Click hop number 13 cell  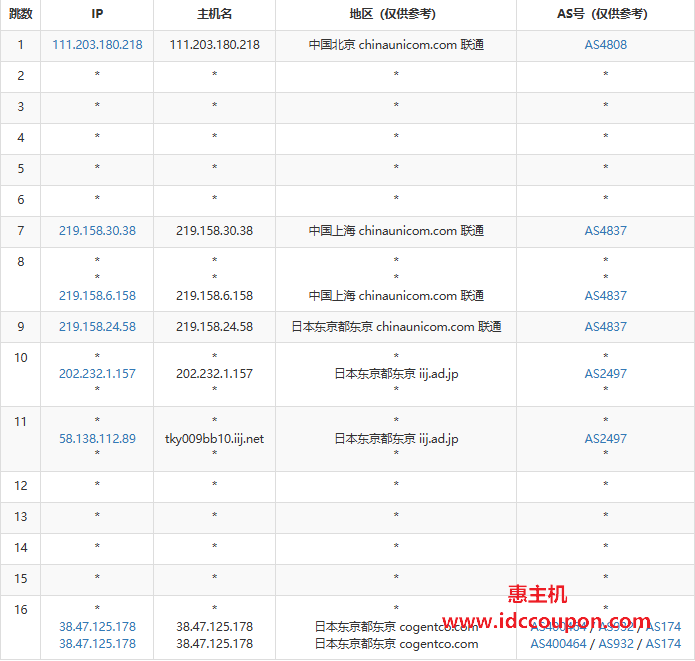coord(20,517)
